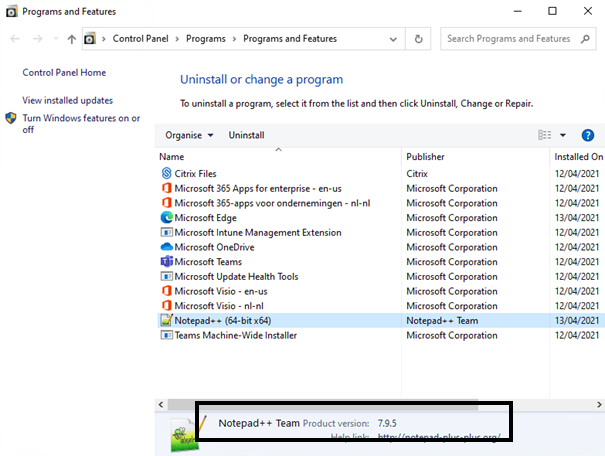Click the Teams Machine-Wide Installer icon
This screenshot has height=456, width=605.
click(x=166, y=335)
